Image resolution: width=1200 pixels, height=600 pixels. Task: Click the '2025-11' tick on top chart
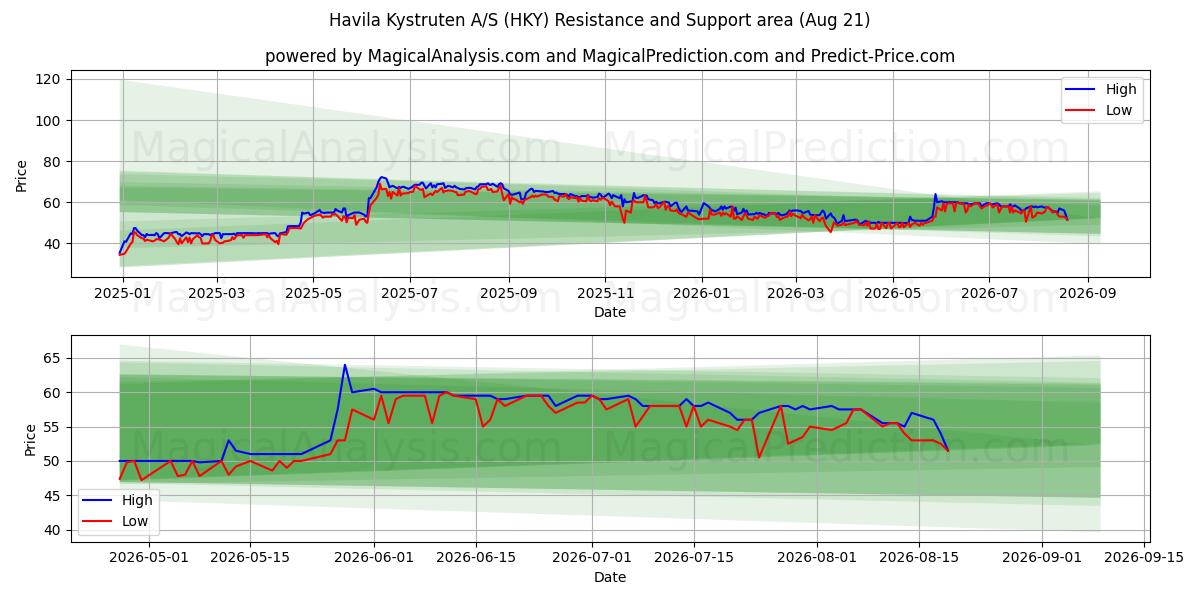[x=605, y=295]
